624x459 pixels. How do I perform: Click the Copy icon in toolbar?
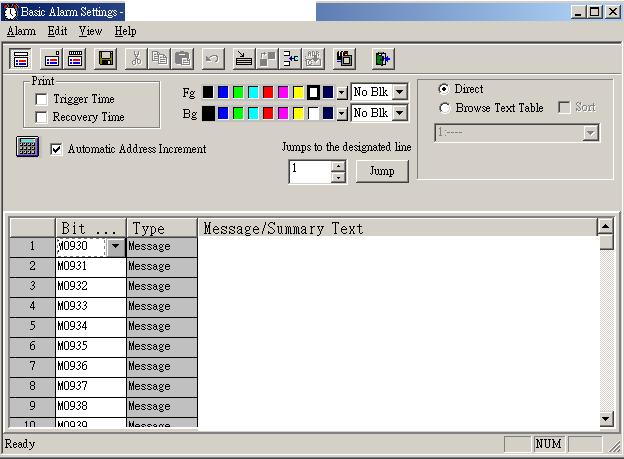159,59
